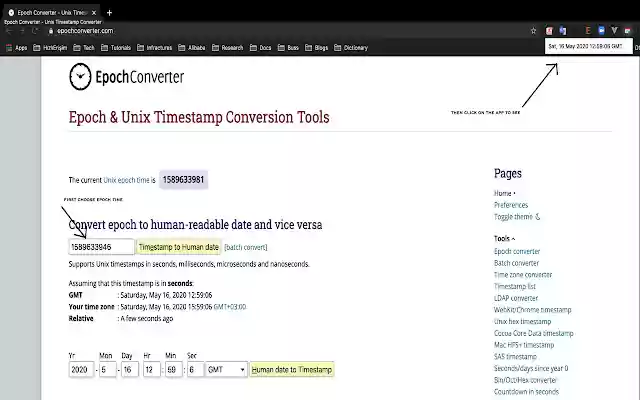
Task: Open the blue camera extension icon
Action: (x=601, y=31)
